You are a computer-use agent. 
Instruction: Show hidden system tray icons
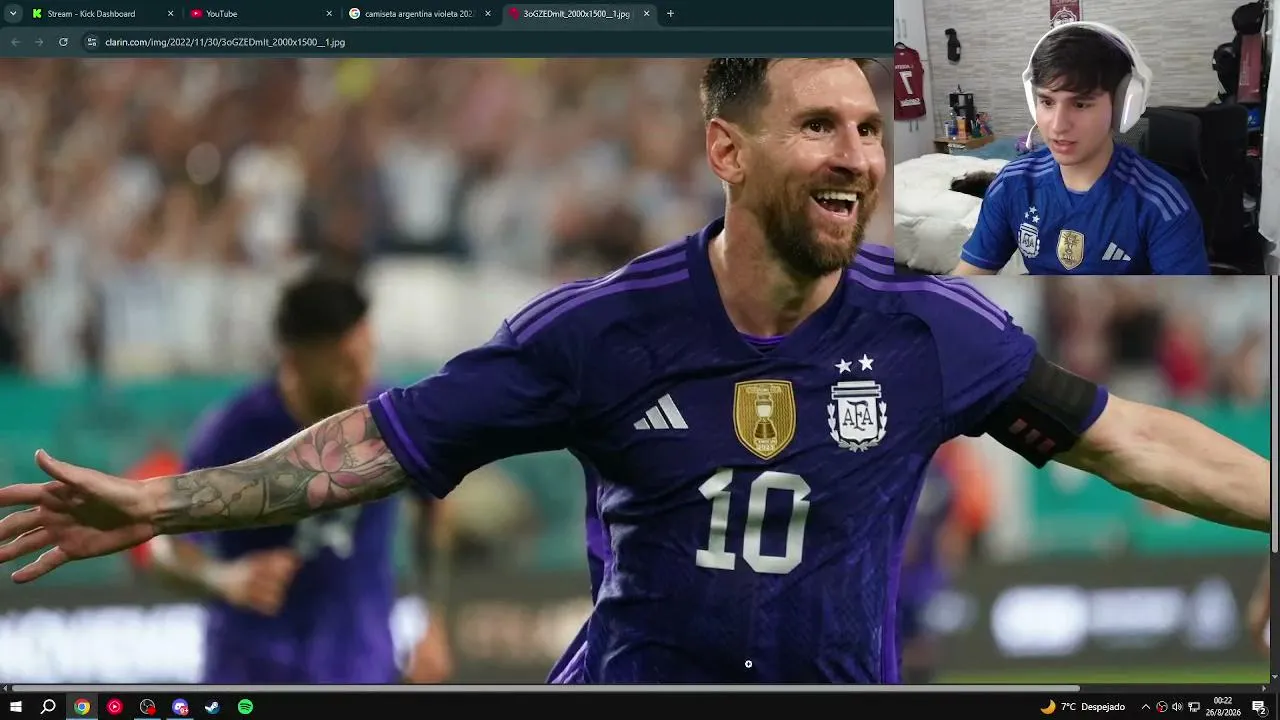1146,707
